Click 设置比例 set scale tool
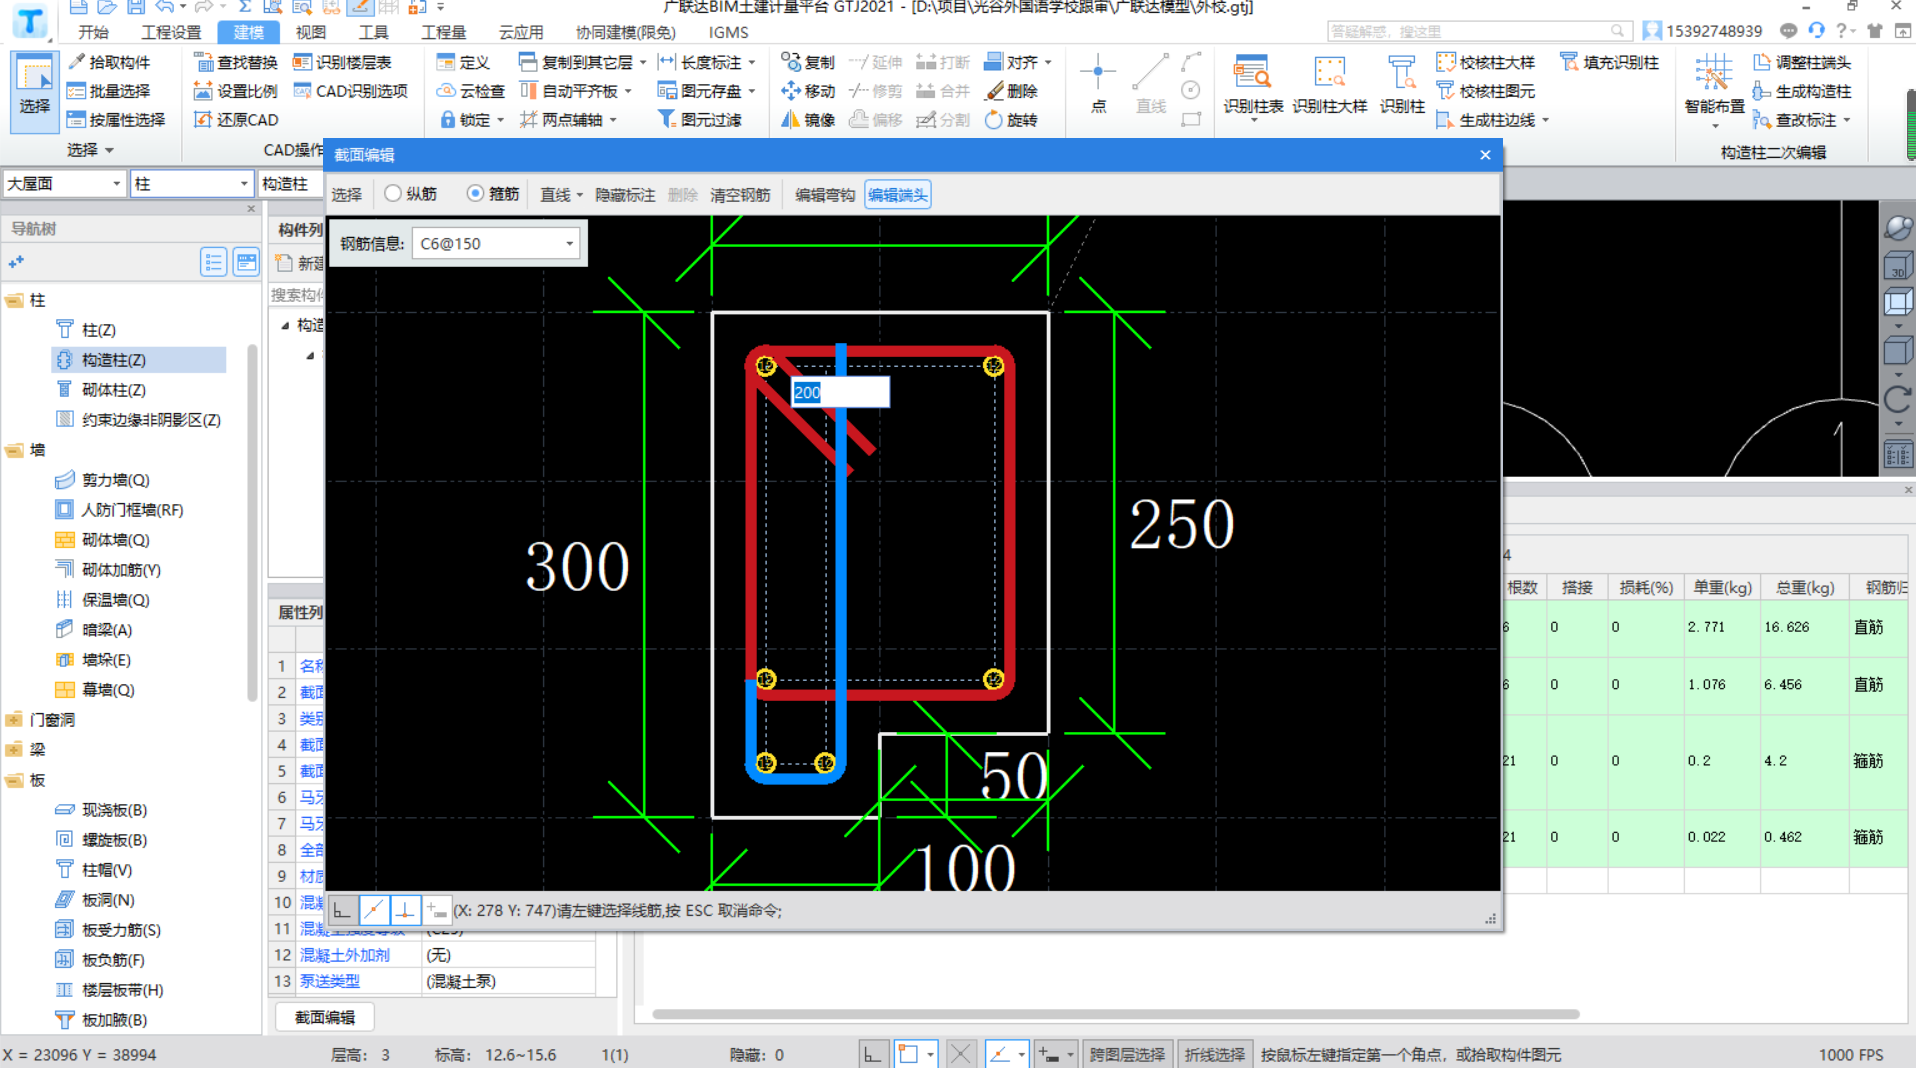 236,91
